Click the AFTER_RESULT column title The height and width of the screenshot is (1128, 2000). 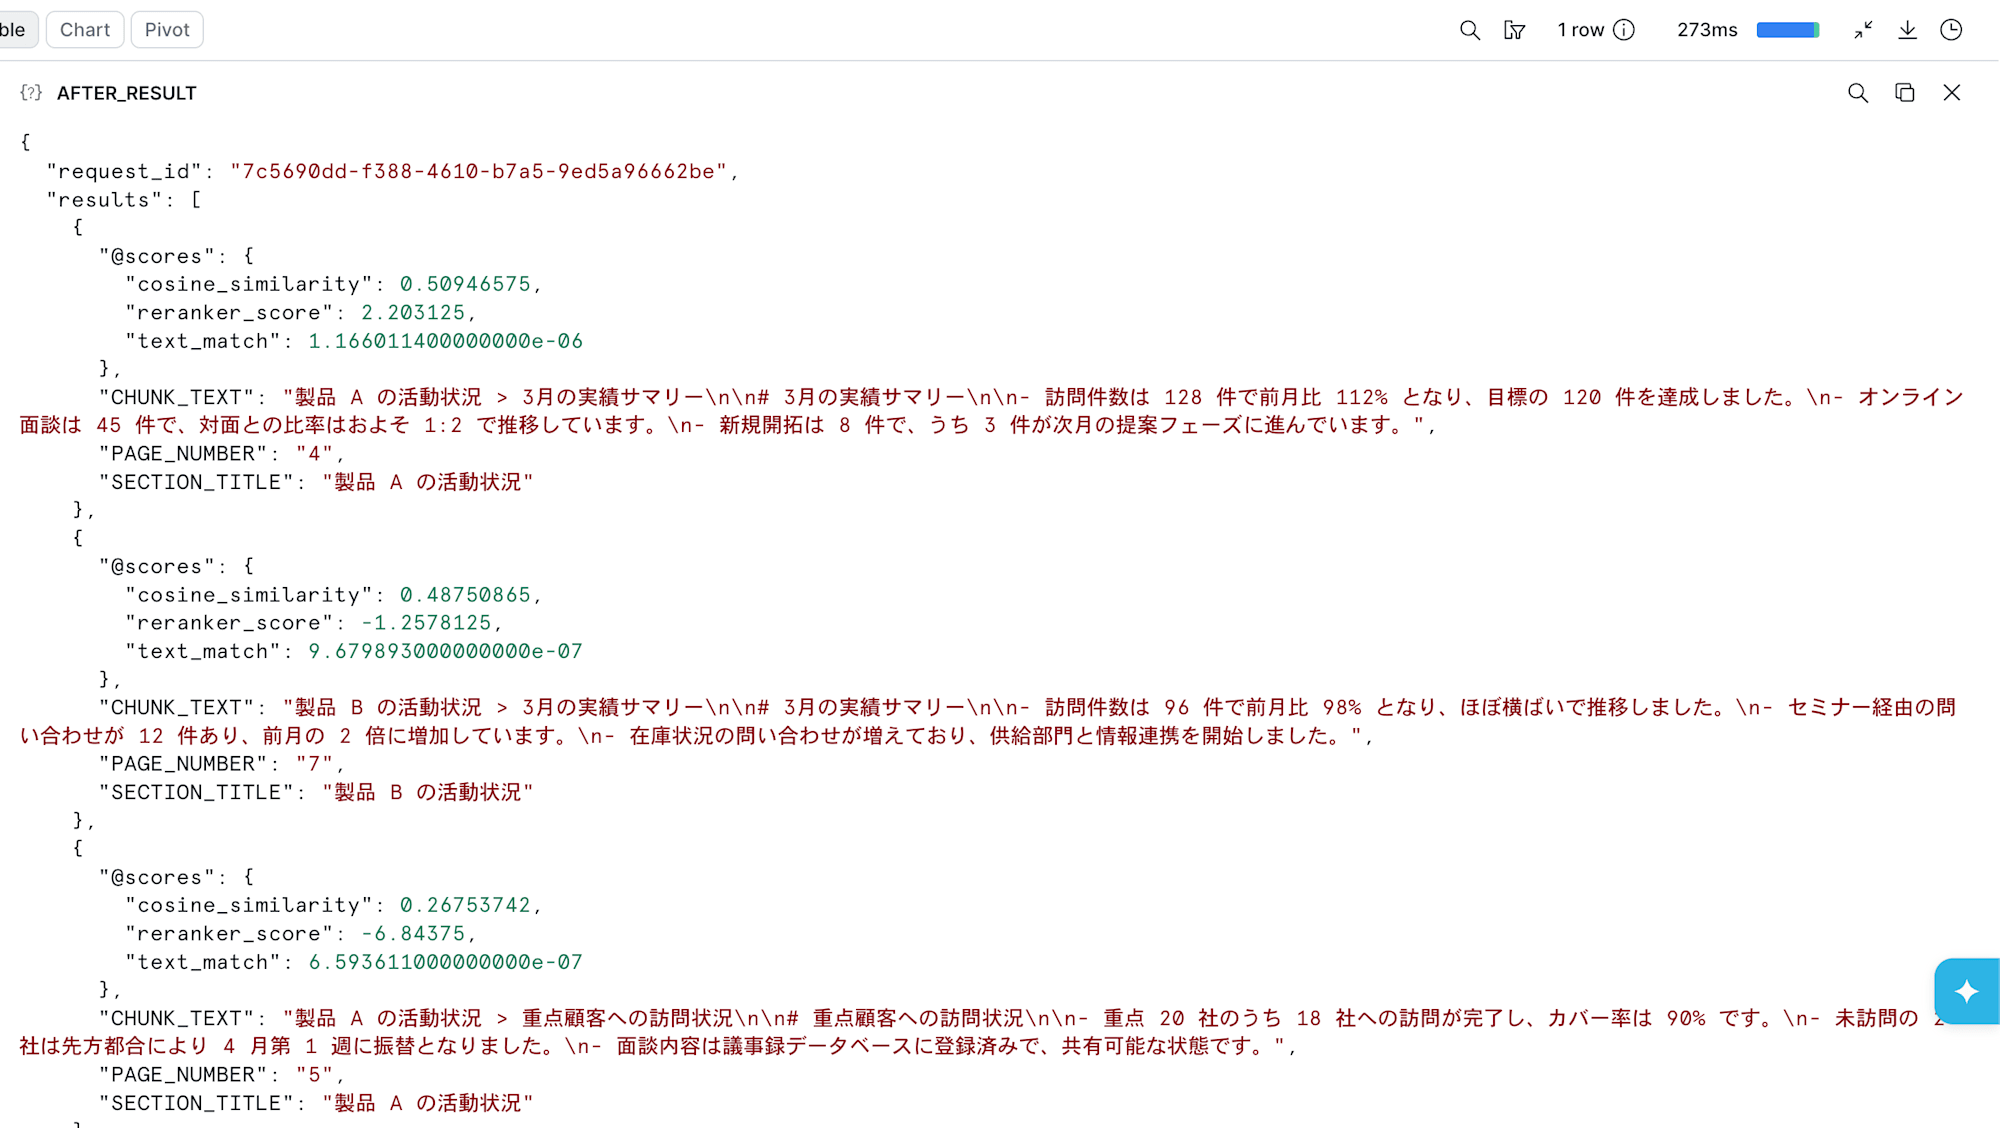pyautogui.click(x=127, y=93)
